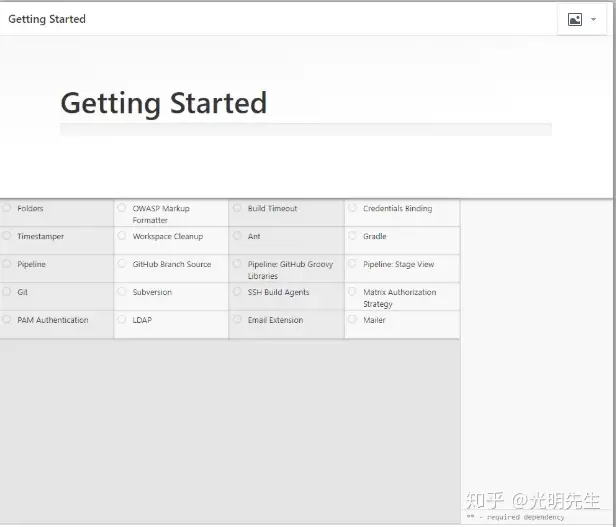This screenshot has width=616, height=527.
Task: Select the Pipeline: Stage View label
Action: coord(399,264)
